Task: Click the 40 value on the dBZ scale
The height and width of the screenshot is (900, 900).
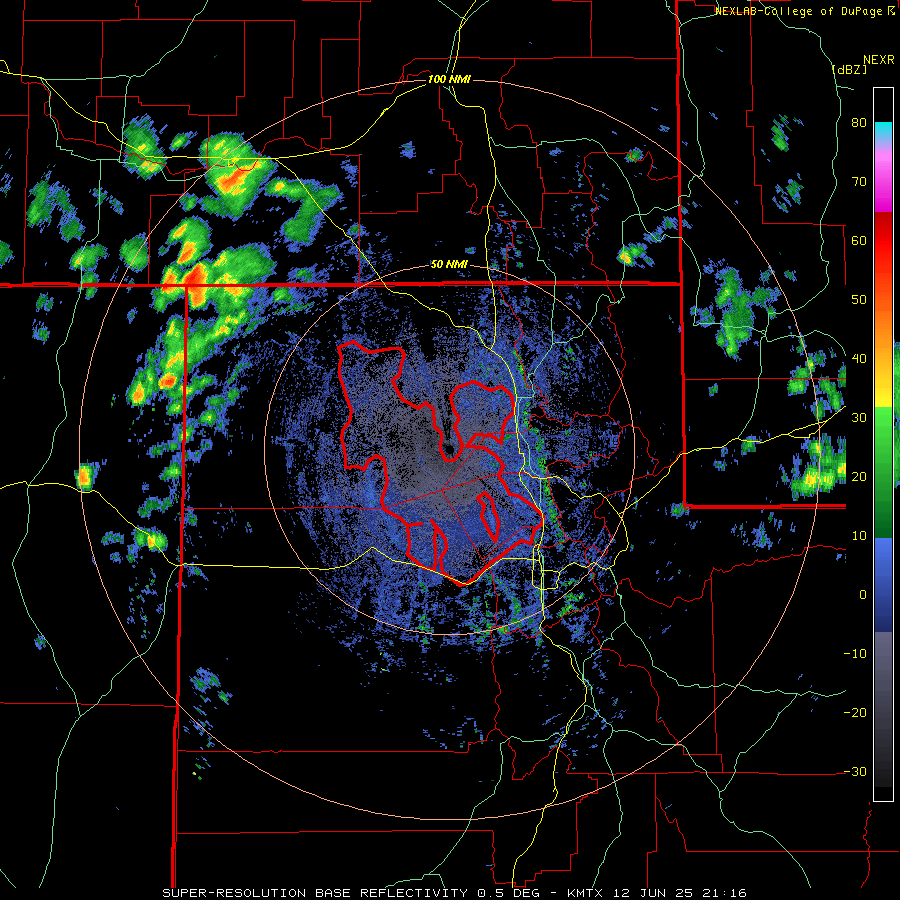Action: (859, 359)
